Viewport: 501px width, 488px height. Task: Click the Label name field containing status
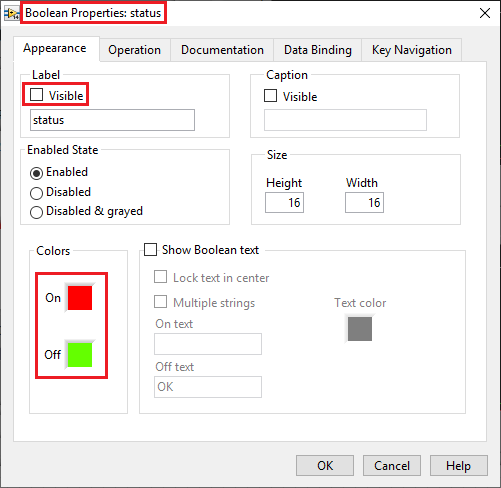pos(112,120)
